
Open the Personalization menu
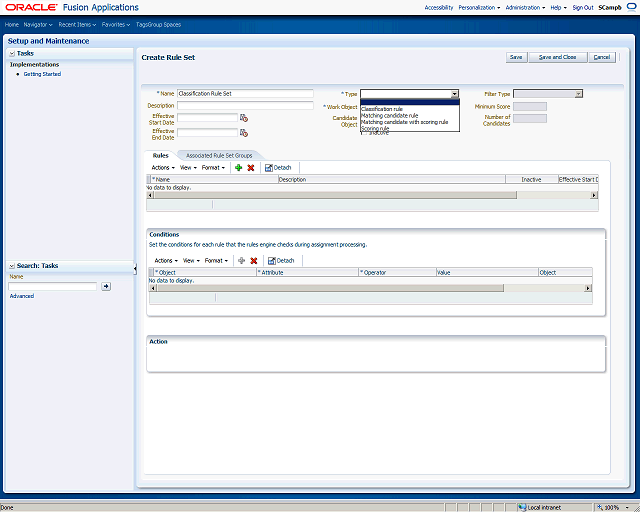point(479,7)
